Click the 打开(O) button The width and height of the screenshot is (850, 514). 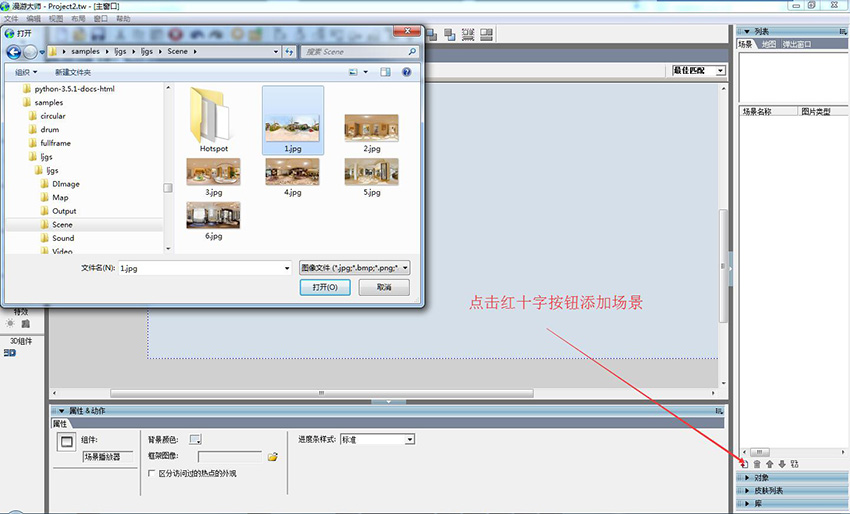point(325,287)
